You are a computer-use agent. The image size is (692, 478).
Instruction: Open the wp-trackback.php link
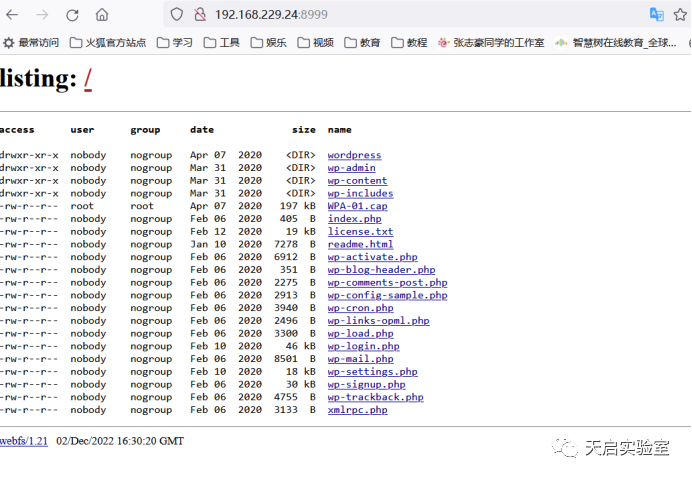376,398
